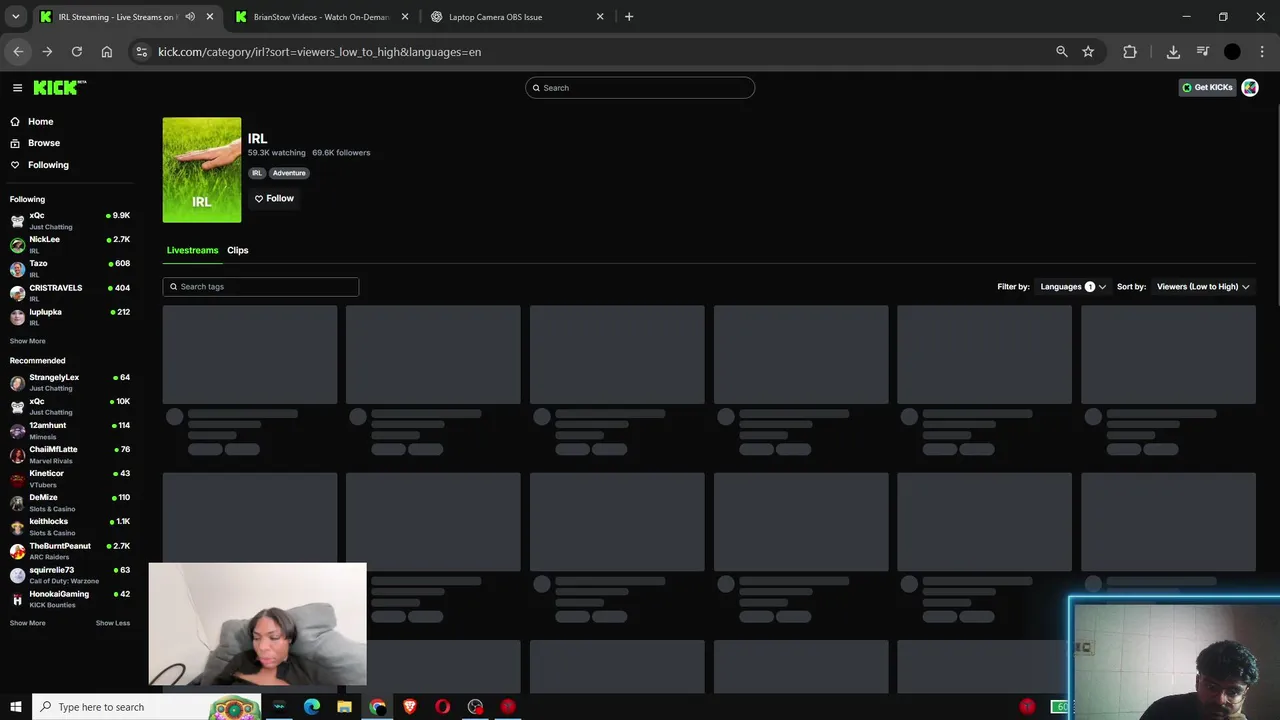Open the Chrome profile avatar
The height and width of the screenshot is (720, 1280).
click(1232, 52)
